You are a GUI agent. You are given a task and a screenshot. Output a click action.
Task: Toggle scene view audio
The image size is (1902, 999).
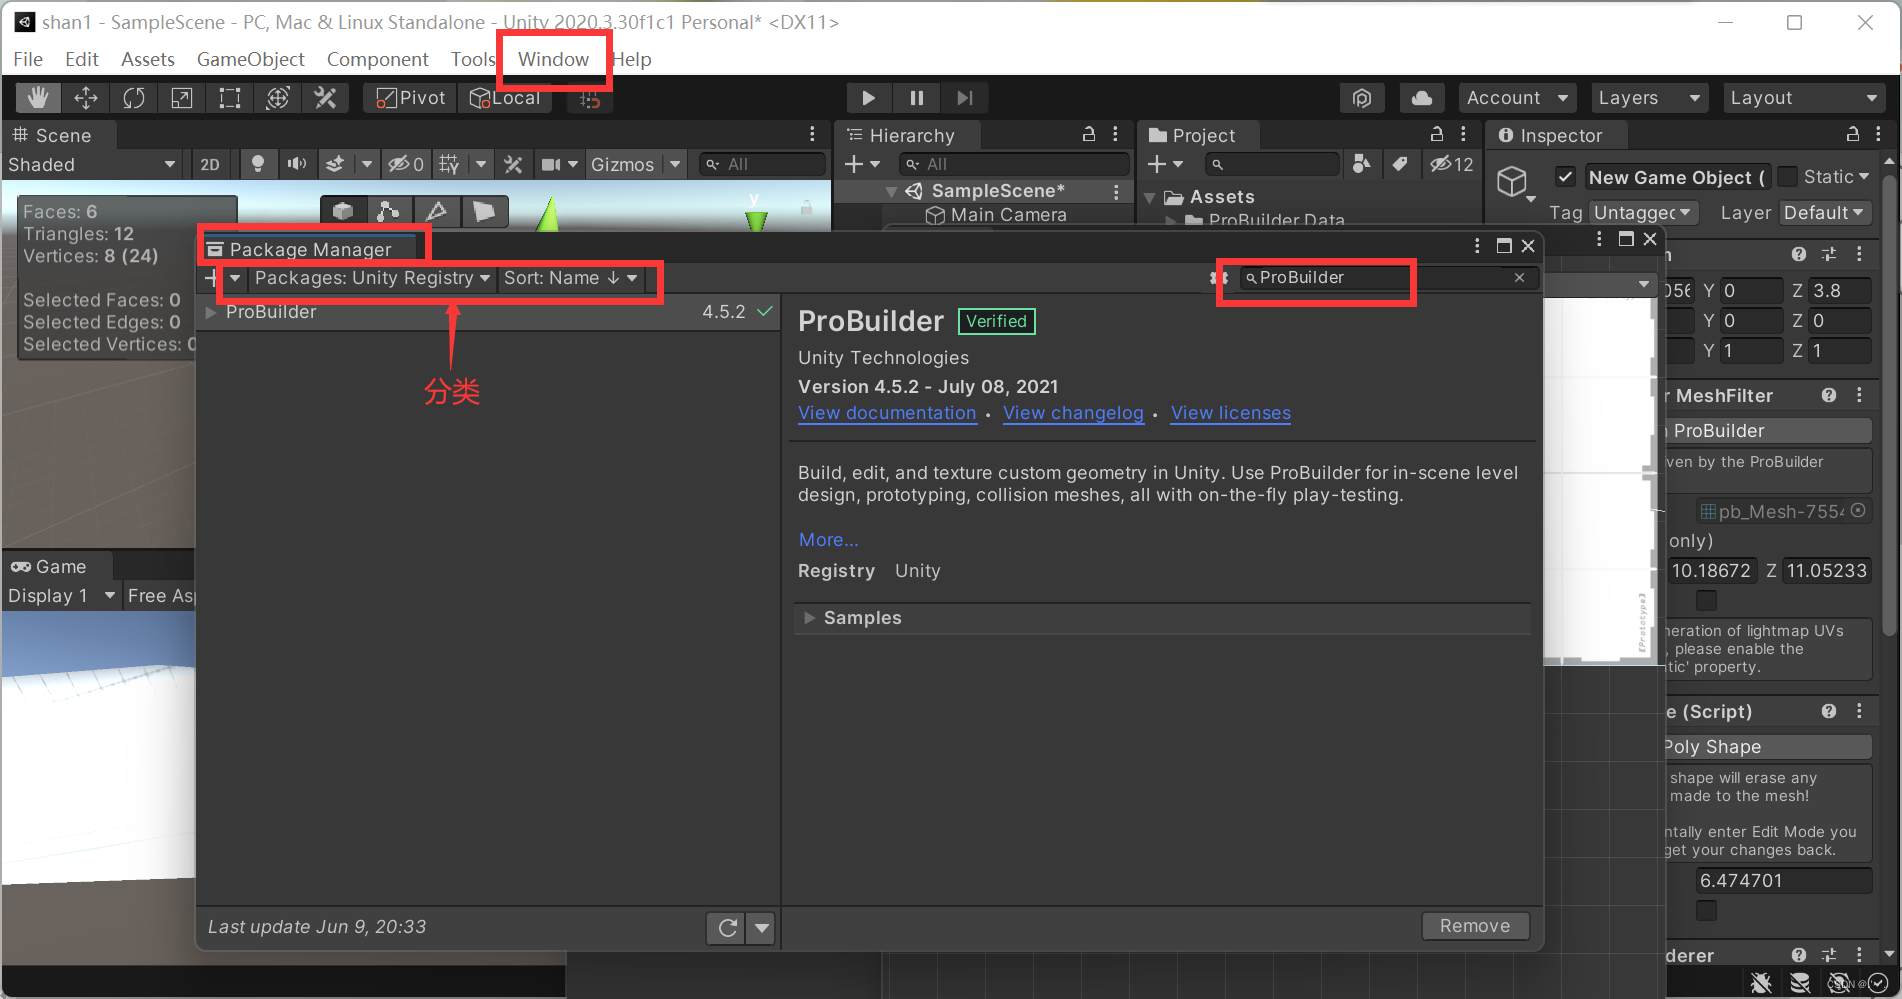(x=296, y=164)
